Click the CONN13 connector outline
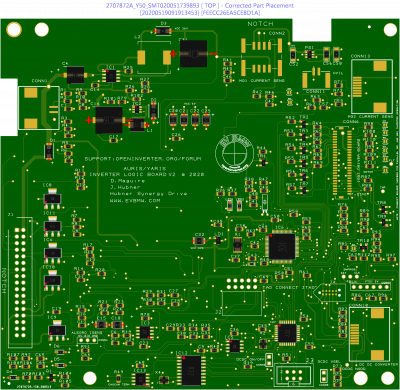400x390 pixels. 372,87
